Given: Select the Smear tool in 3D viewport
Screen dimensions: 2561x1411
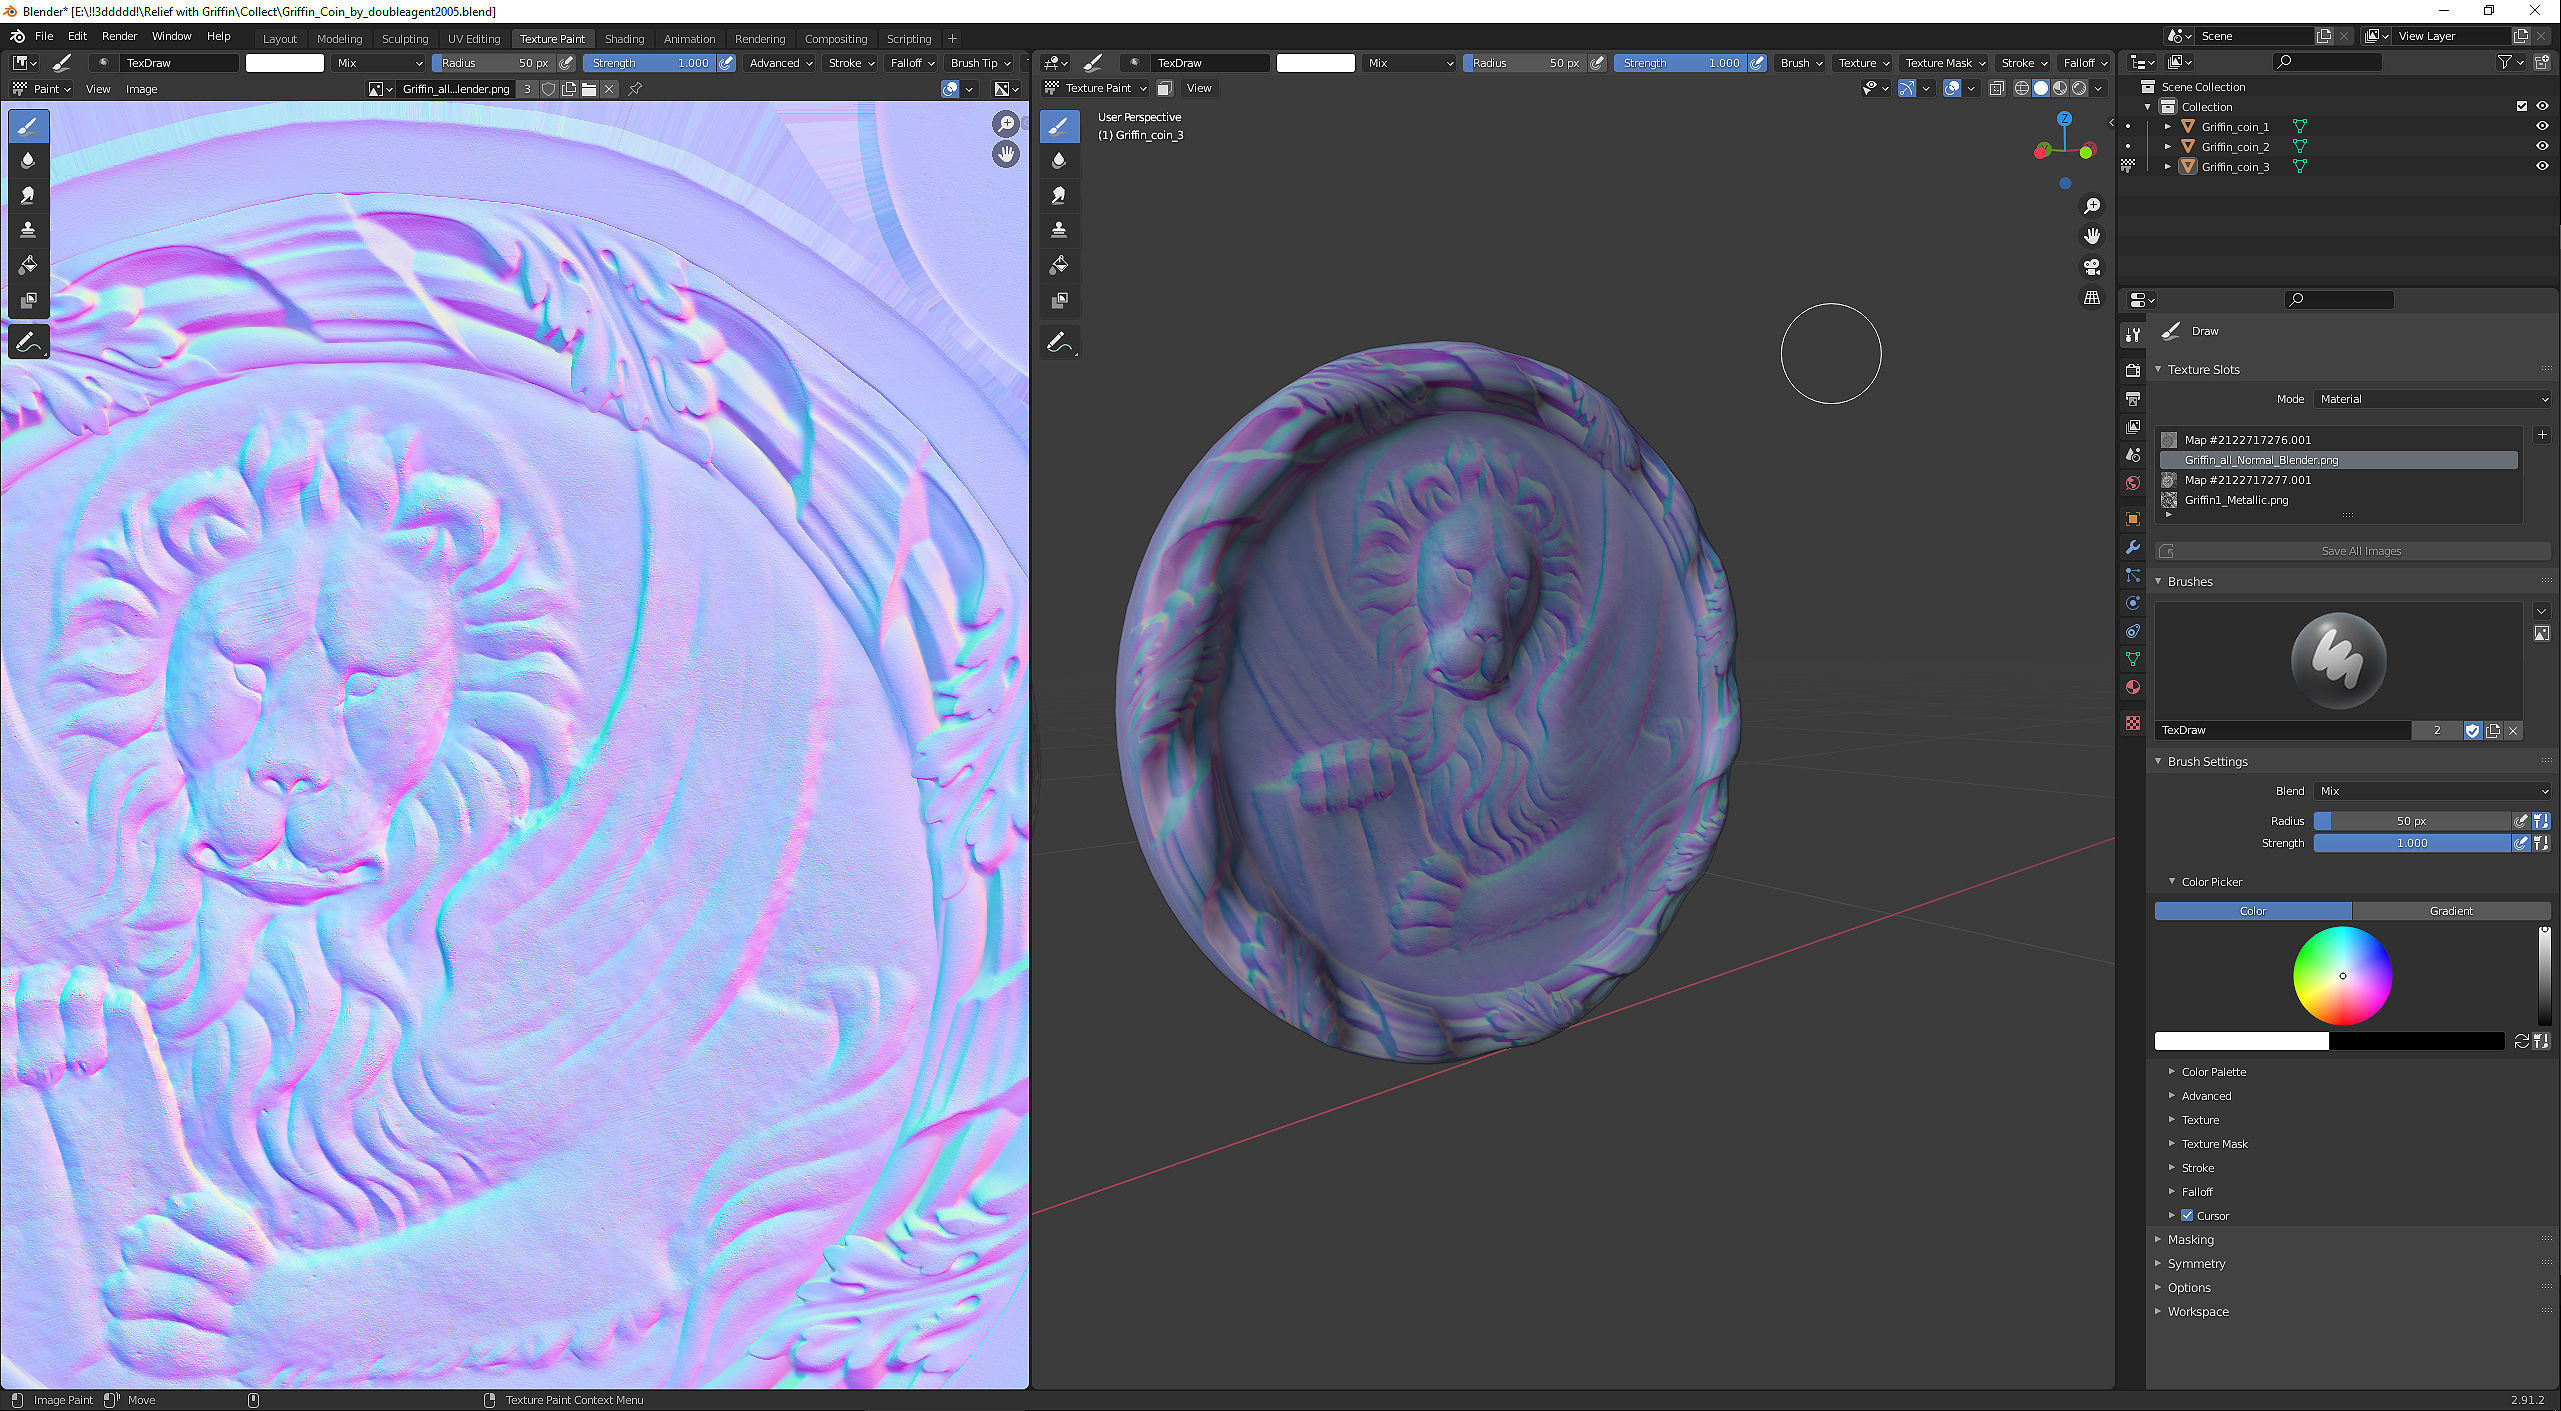Looking at the screenshot, I should (x=1059, y=195).
